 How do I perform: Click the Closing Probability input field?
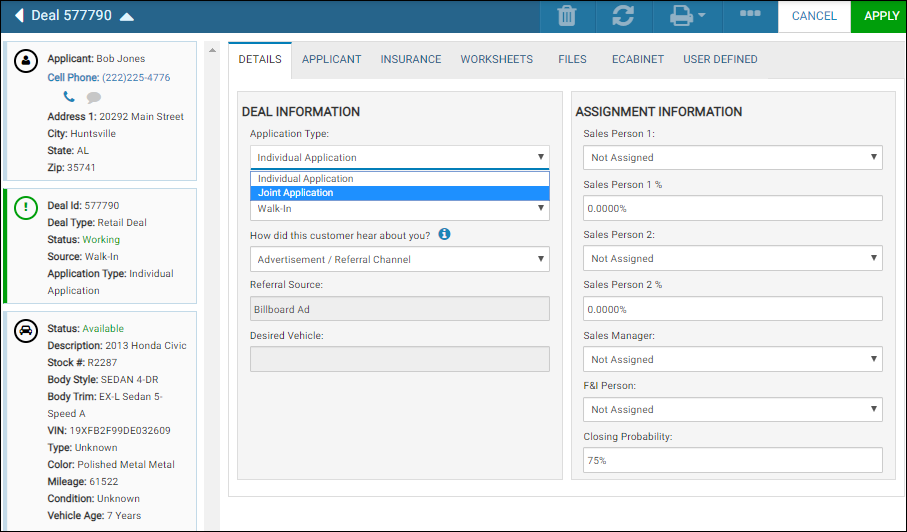coord(732,460)
